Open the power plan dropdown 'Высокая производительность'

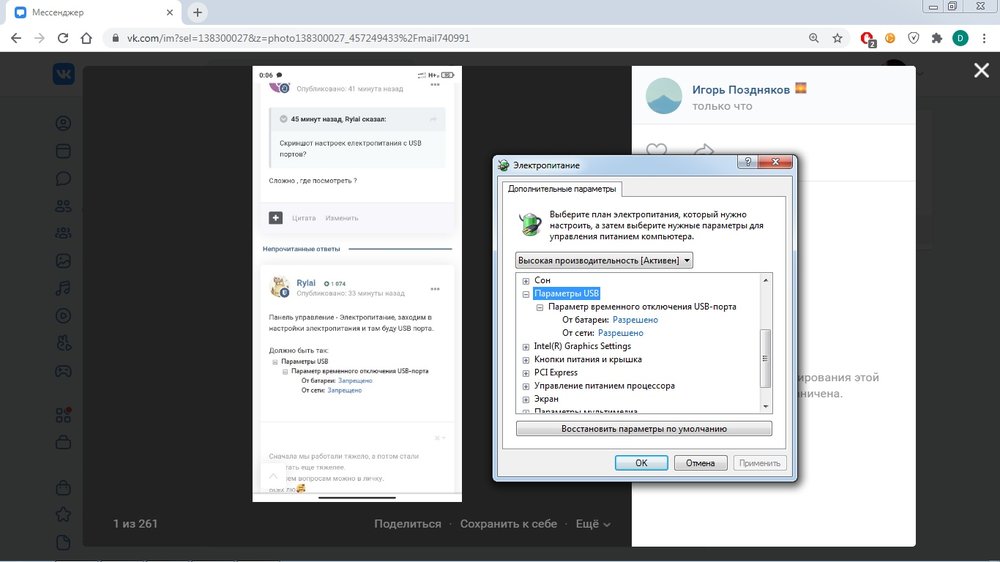click(604, 260)
